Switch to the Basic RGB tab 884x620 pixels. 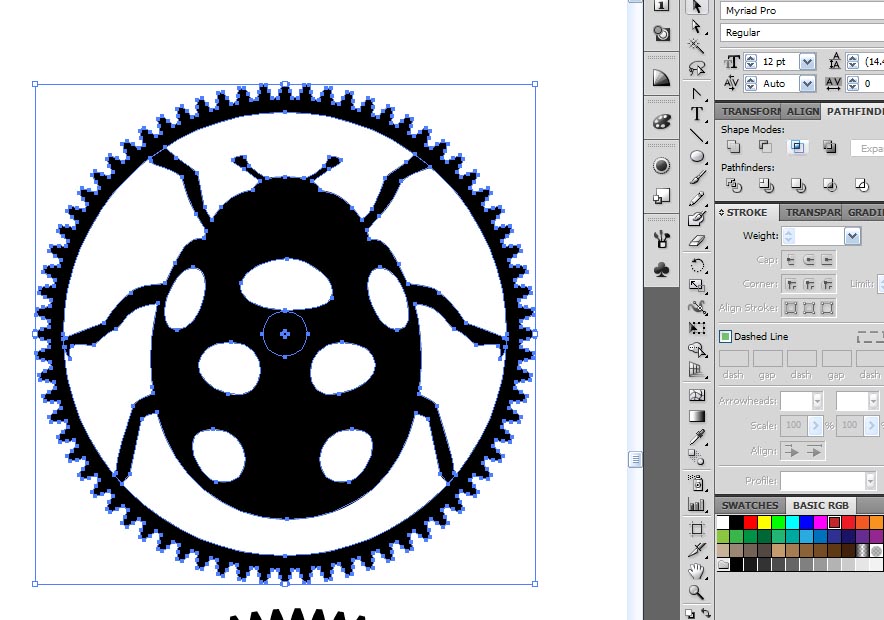tap(820, 505)
